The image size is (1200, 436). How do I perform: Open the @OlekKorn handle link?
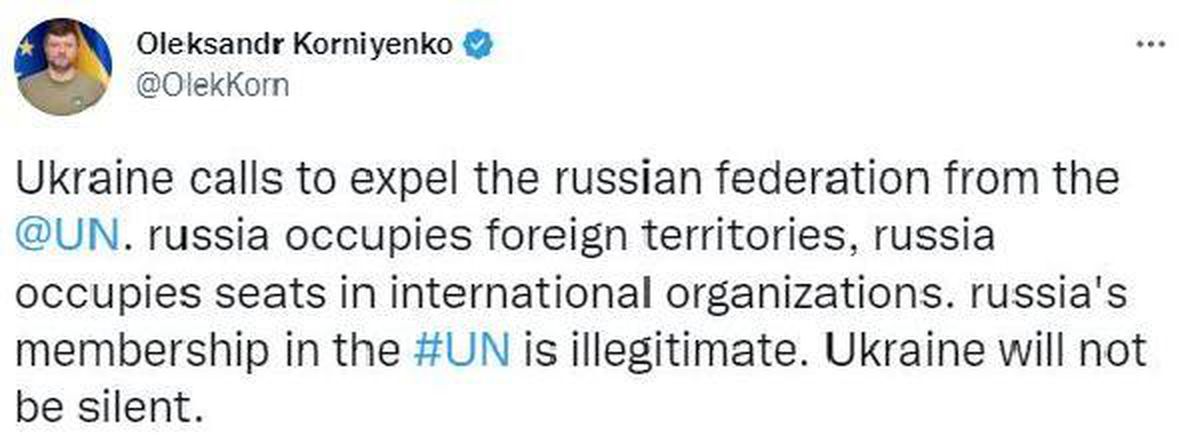pyautogui.click(x=210, y=86)
